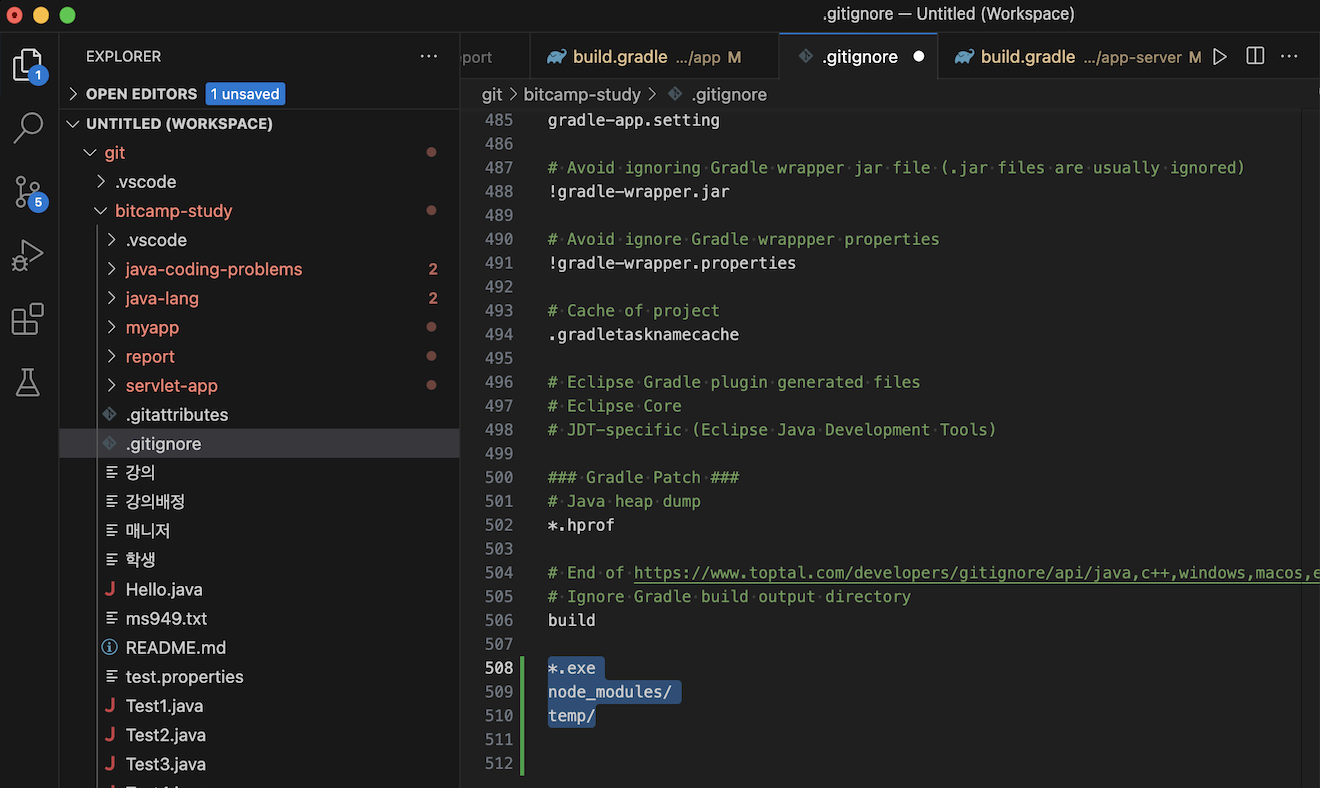This screenshot has width=1320, height=788.
Task: Open Explorer more actions ellipsis
Action: tap(429, 57)
